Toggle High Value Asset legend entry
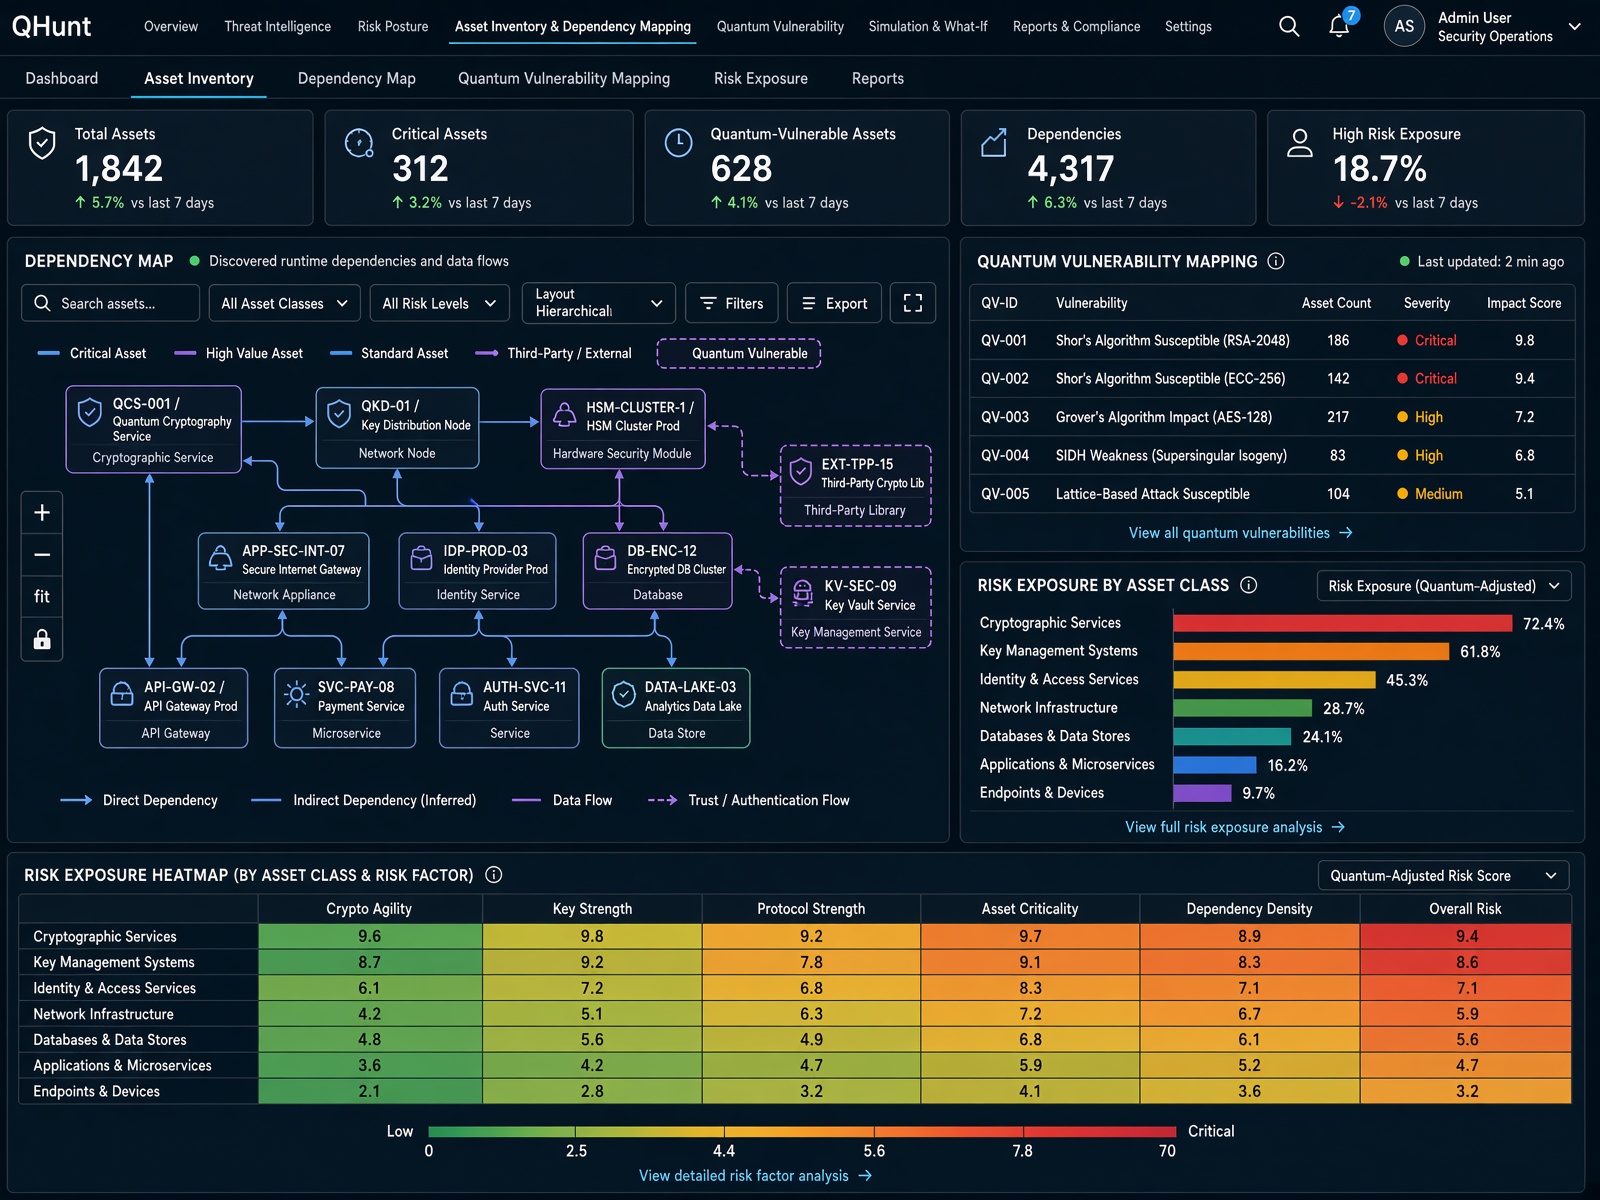The image size is (1600, 1200). click(238, 353)
